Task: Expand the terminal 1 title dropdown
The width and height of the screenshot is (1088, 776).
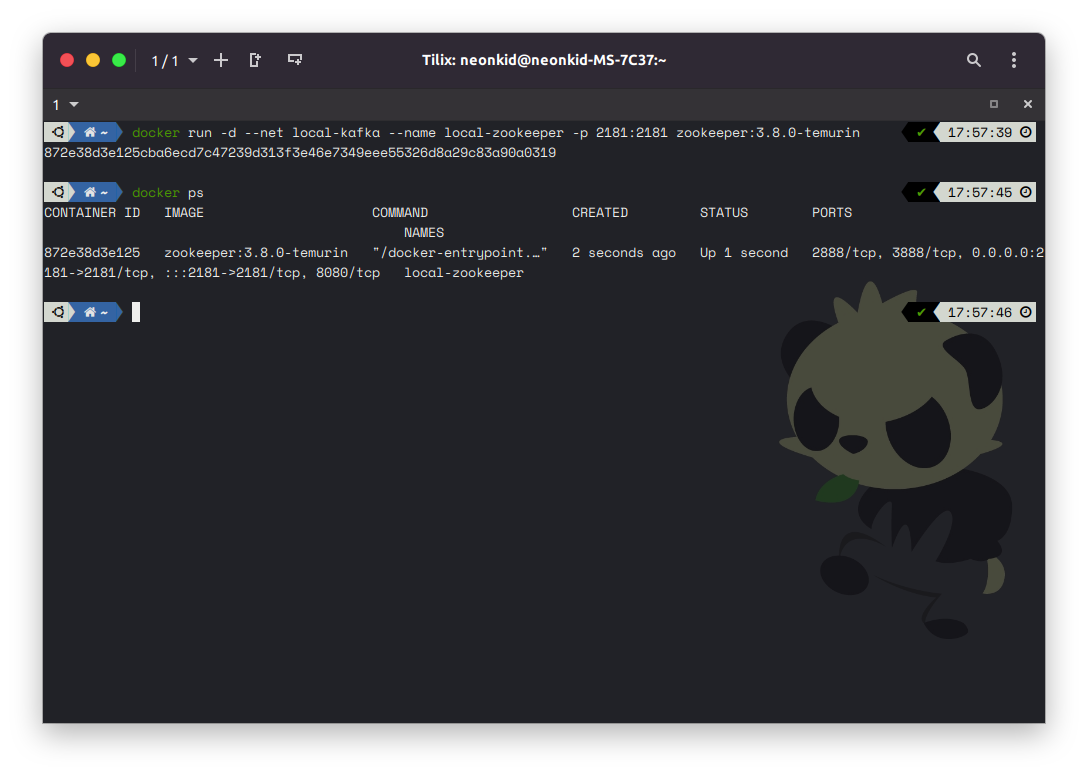Action: tap(65, 105)
